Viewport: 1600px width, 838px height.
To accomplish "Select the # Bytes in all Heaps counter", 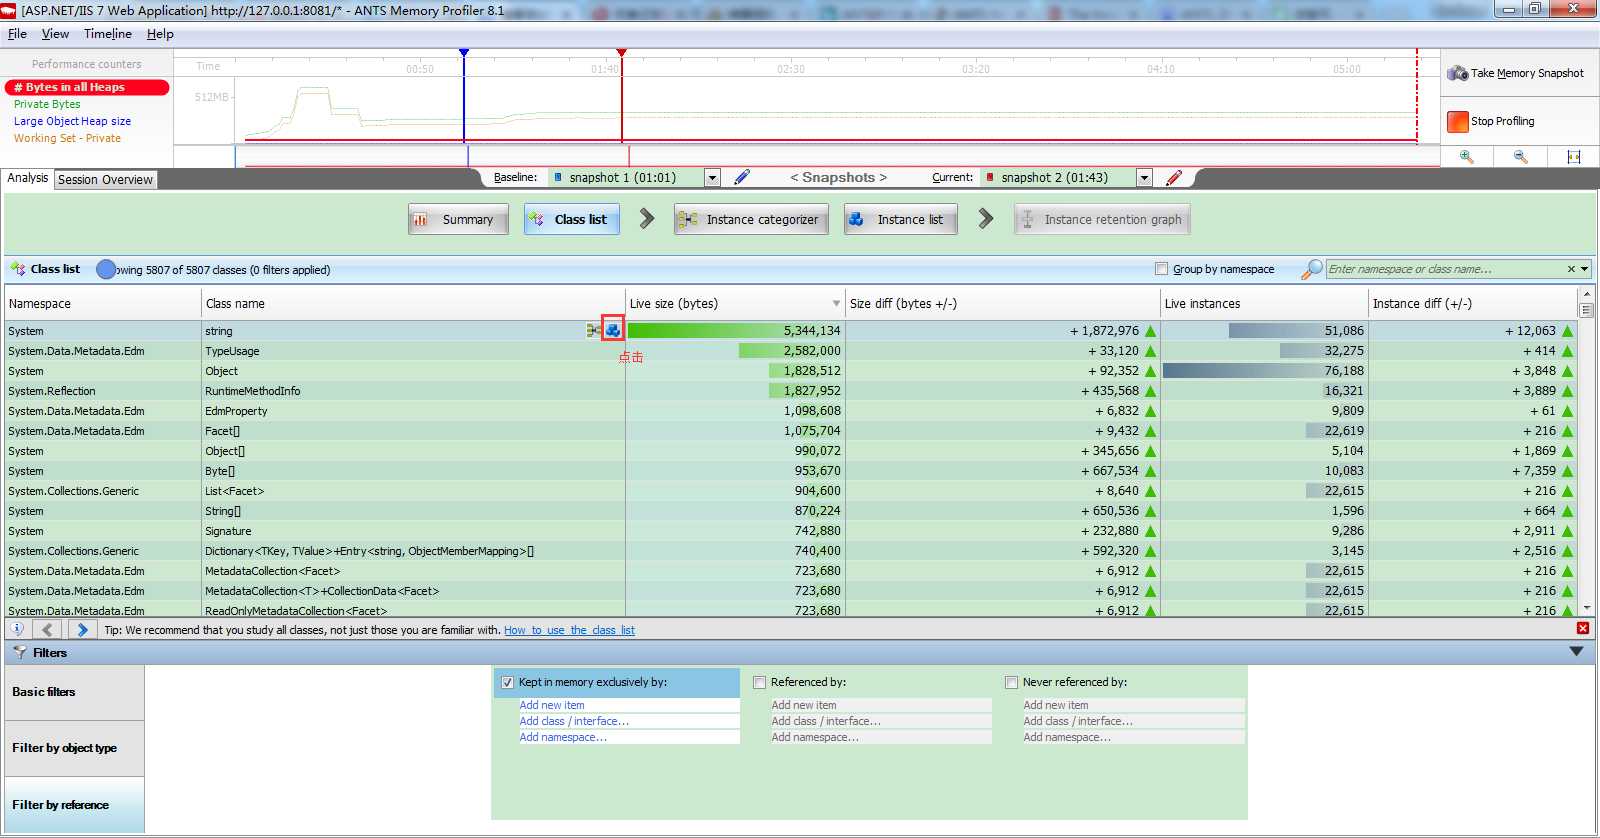I will click(87, 87).
